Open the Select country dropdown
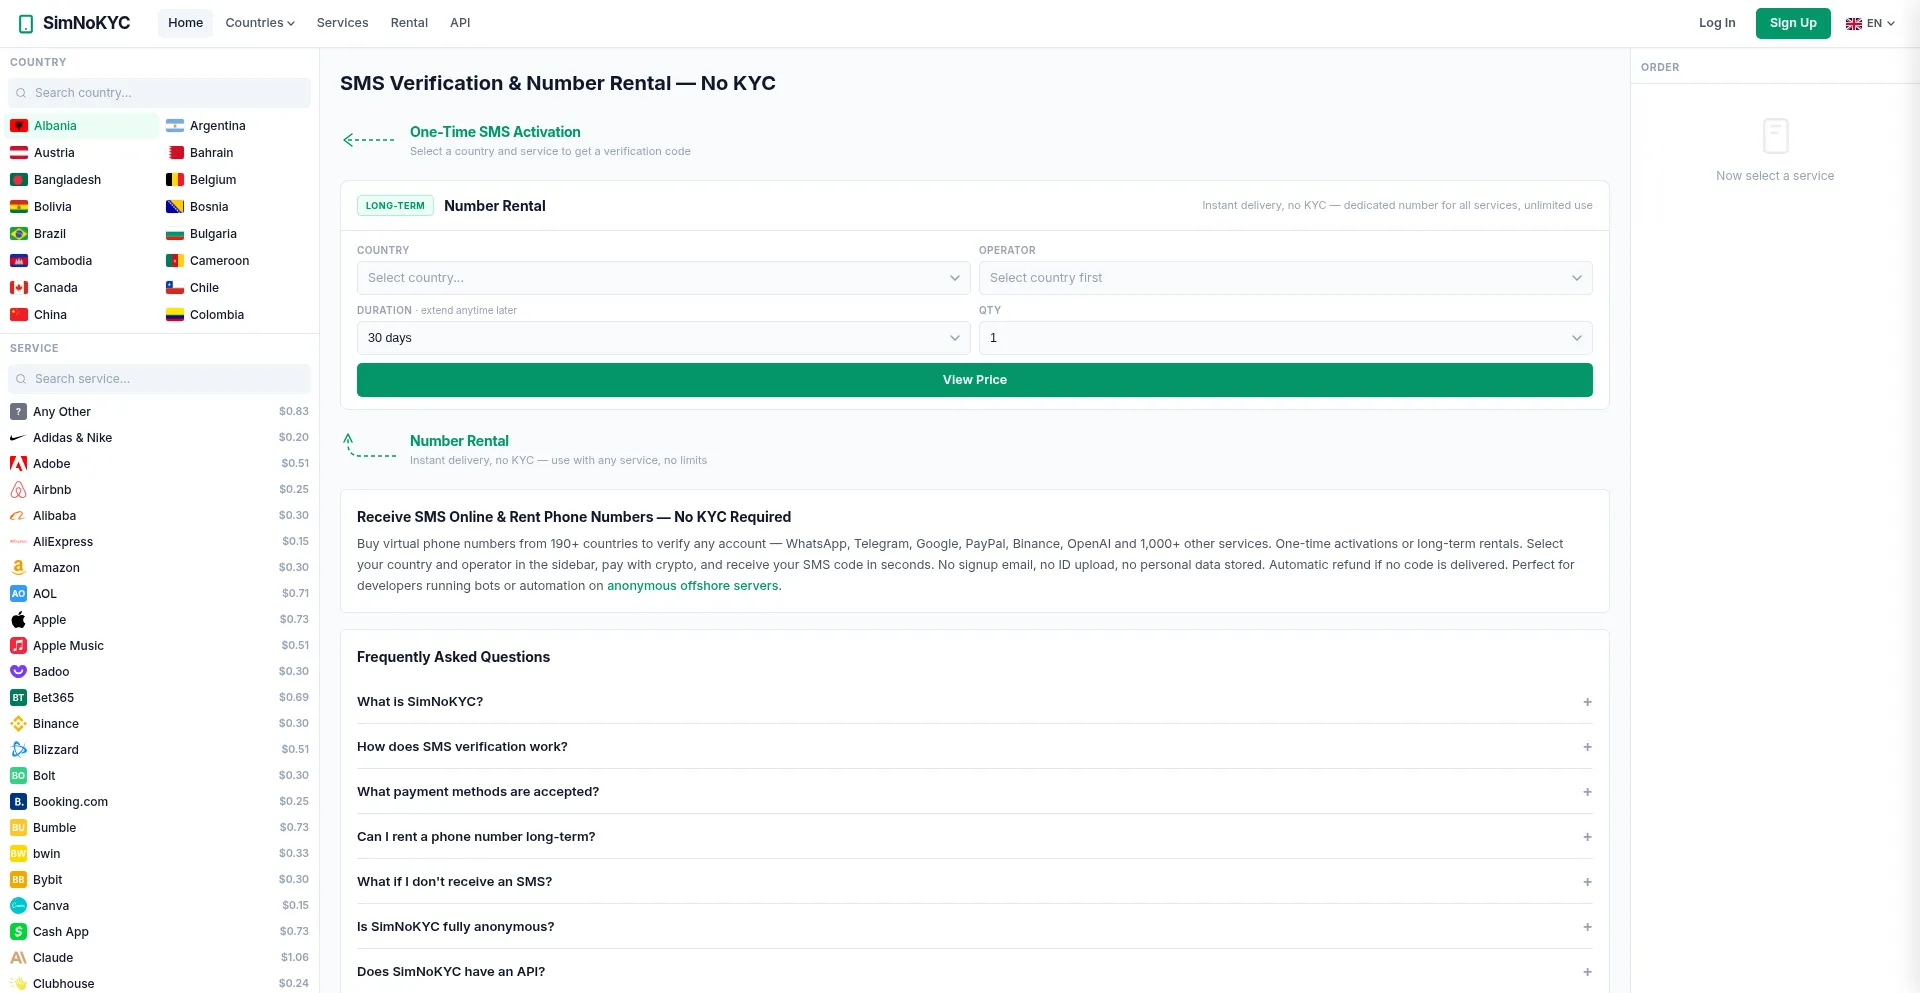 pyautogui.click(x=663, y=278)
